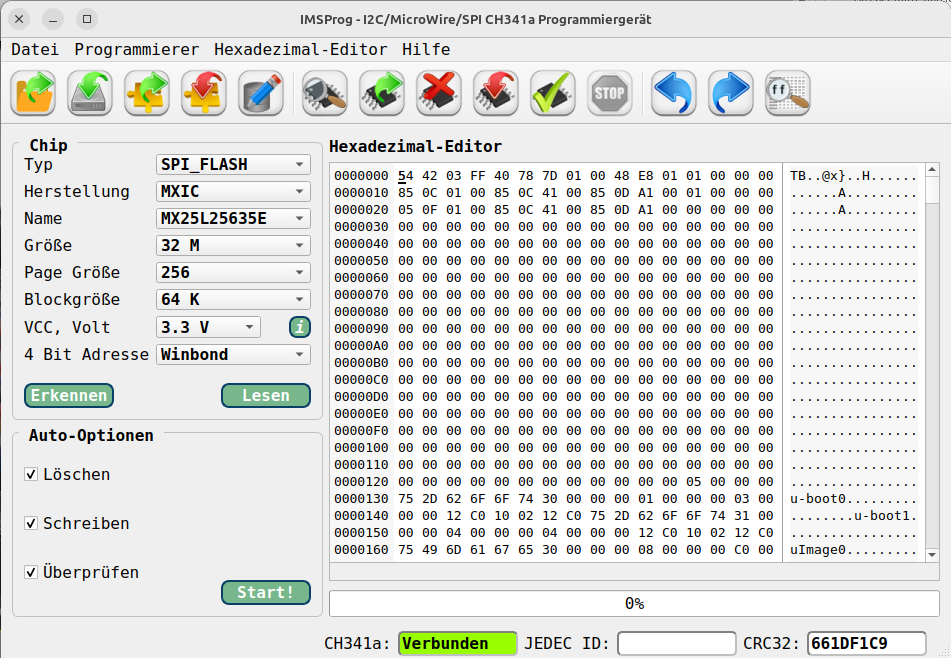Click the open file folder icon
The height and width of the screenshot is (658, 951).
coord(33,93)
